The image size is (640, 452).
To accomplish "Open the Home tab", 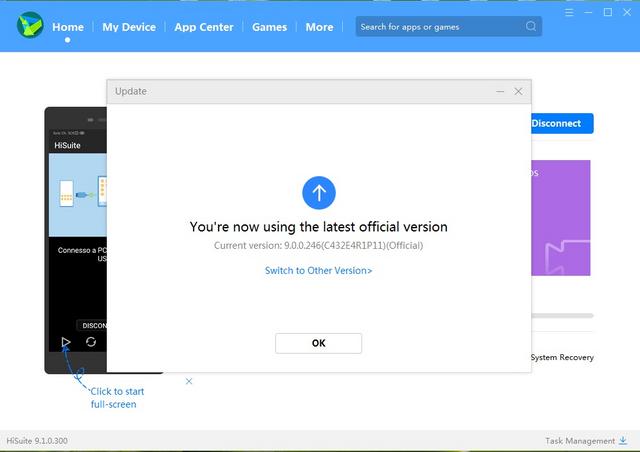I will [x=68, y=27].
